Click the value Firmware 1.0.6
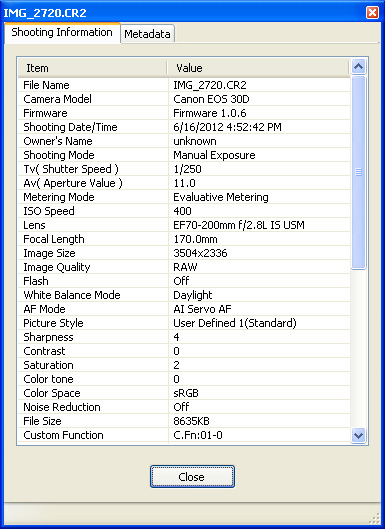385x529 pixels. click(x=210, y=113)
